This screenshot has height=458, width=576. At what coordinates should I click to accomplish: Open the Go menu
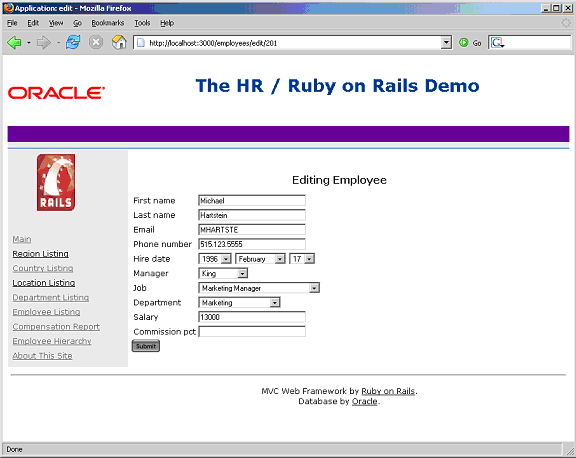click(77, 23)
